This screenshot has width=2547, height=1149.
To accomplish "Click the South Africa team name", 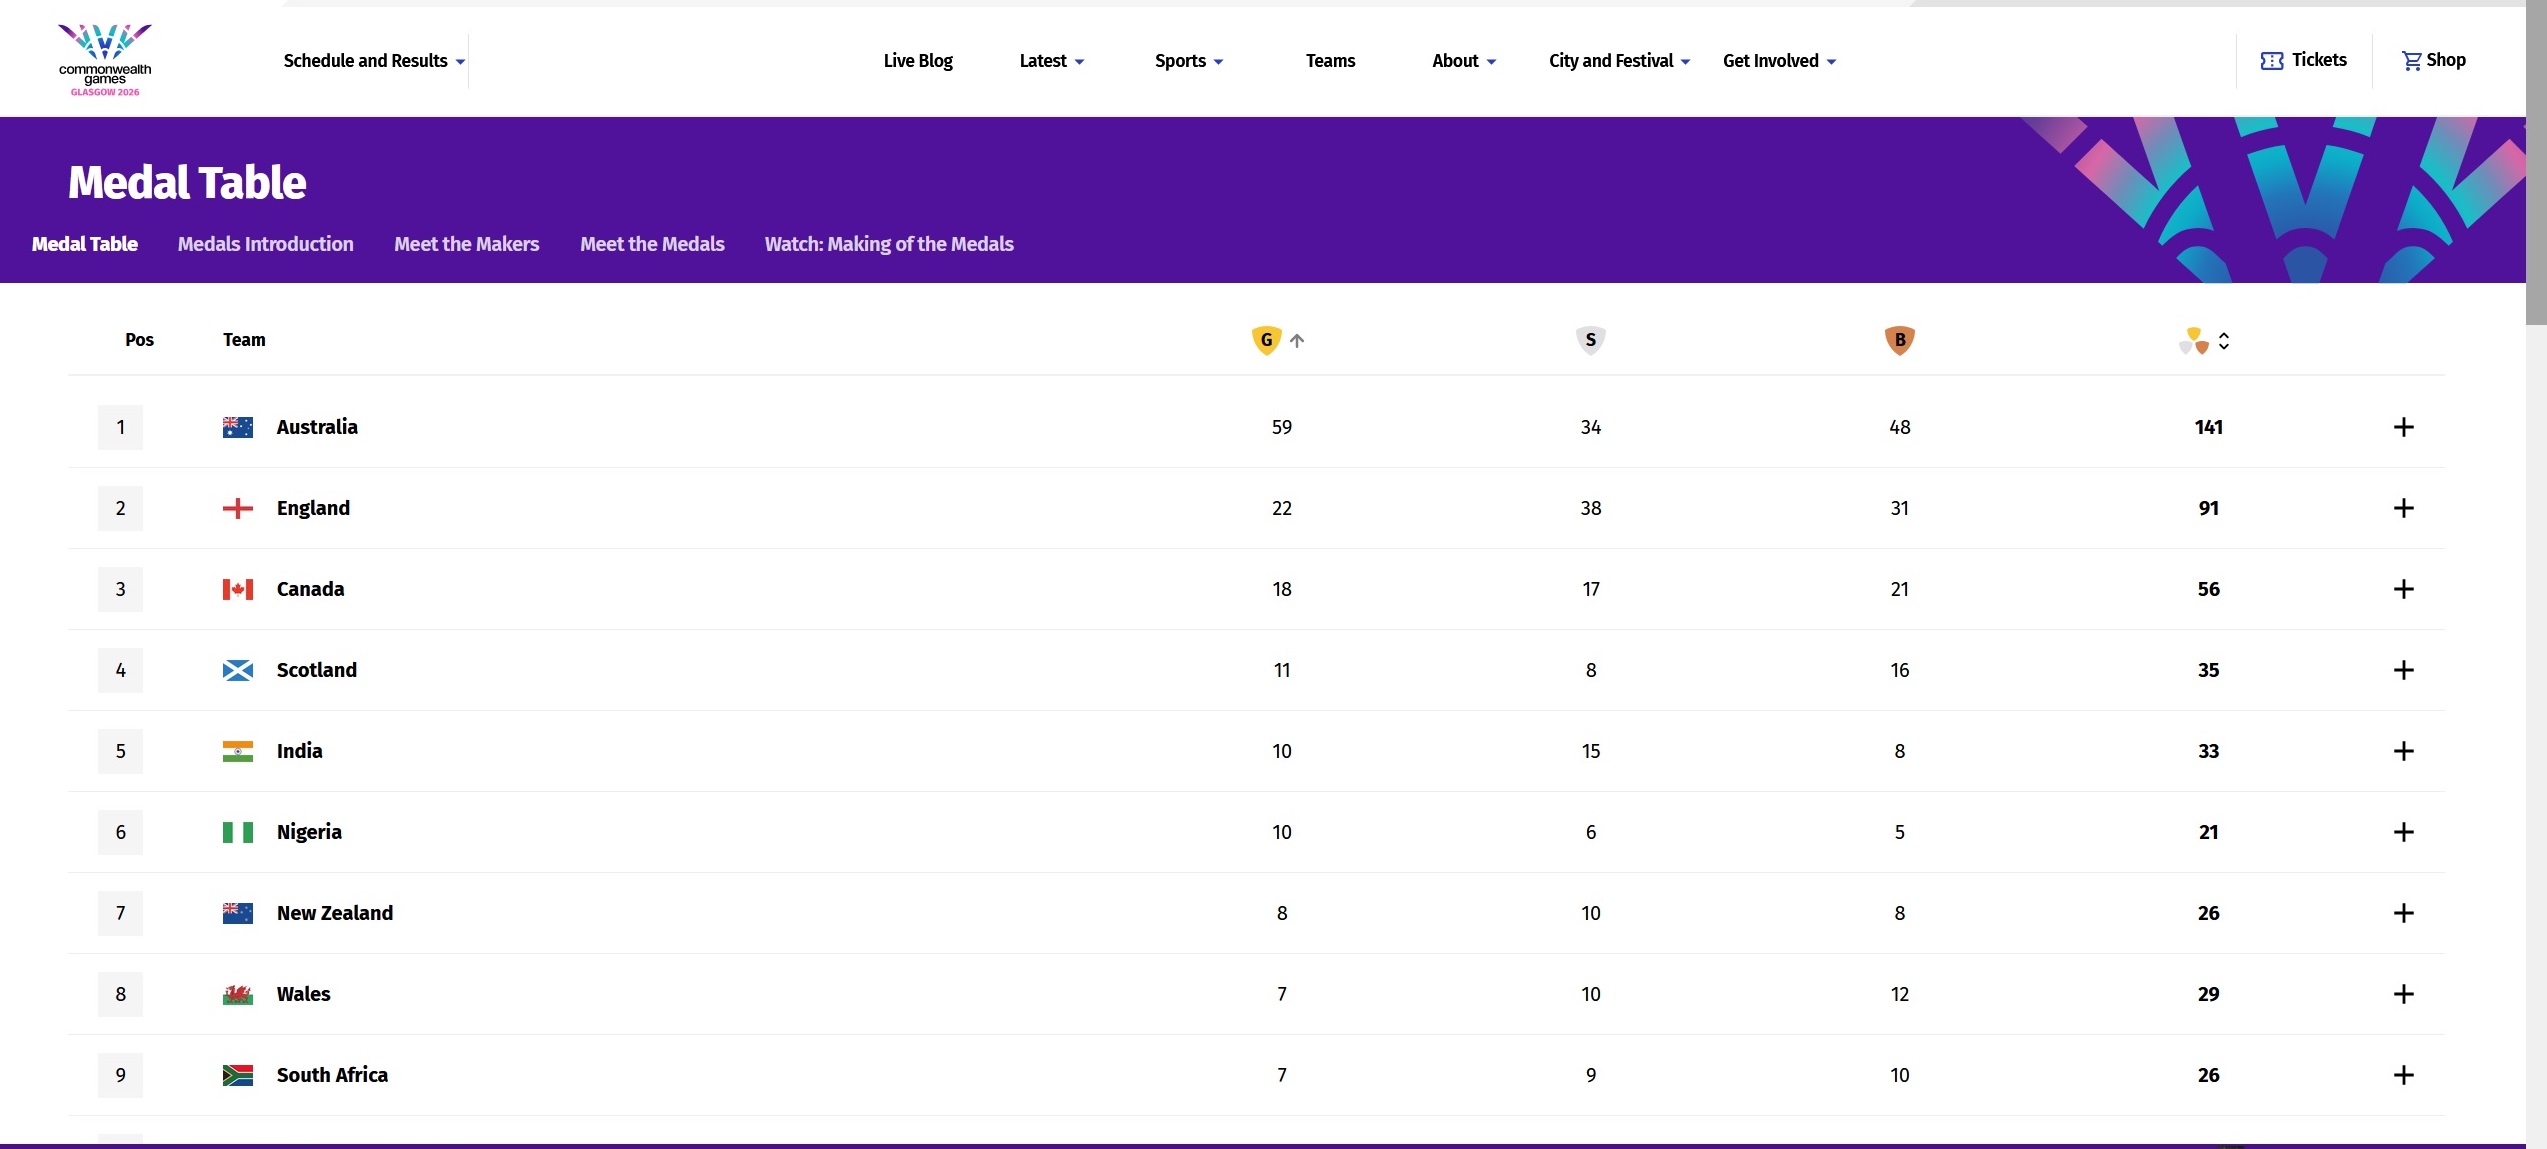I will [332, 1075].
